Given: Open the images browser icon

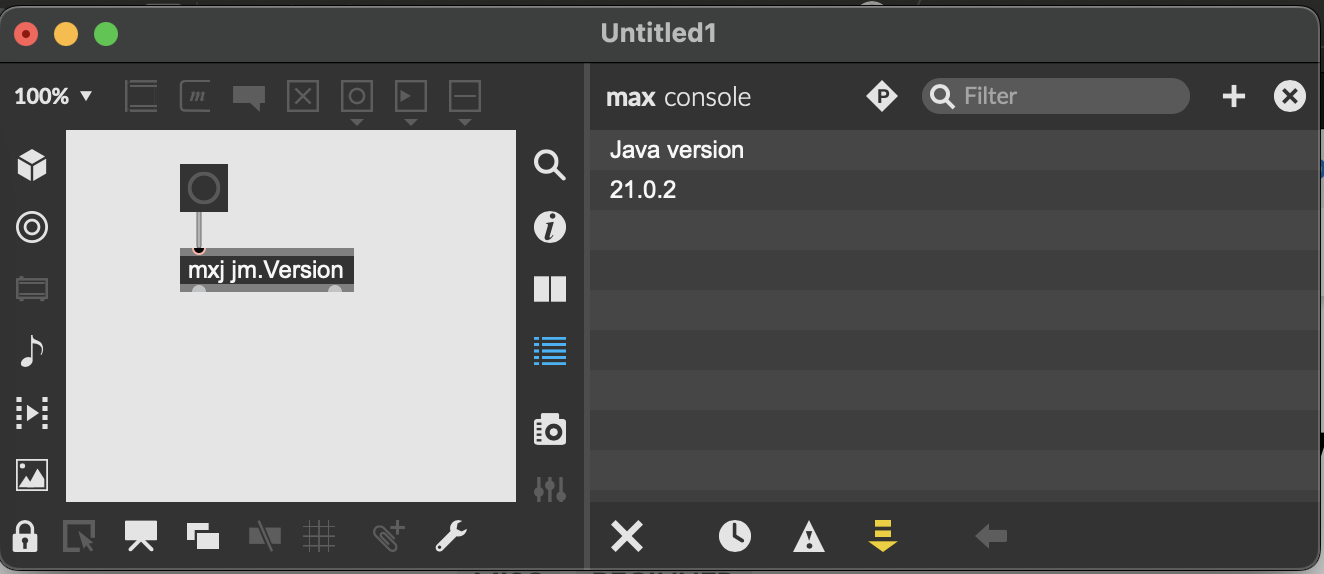Looking at the screenshot, I should [32, 475].
